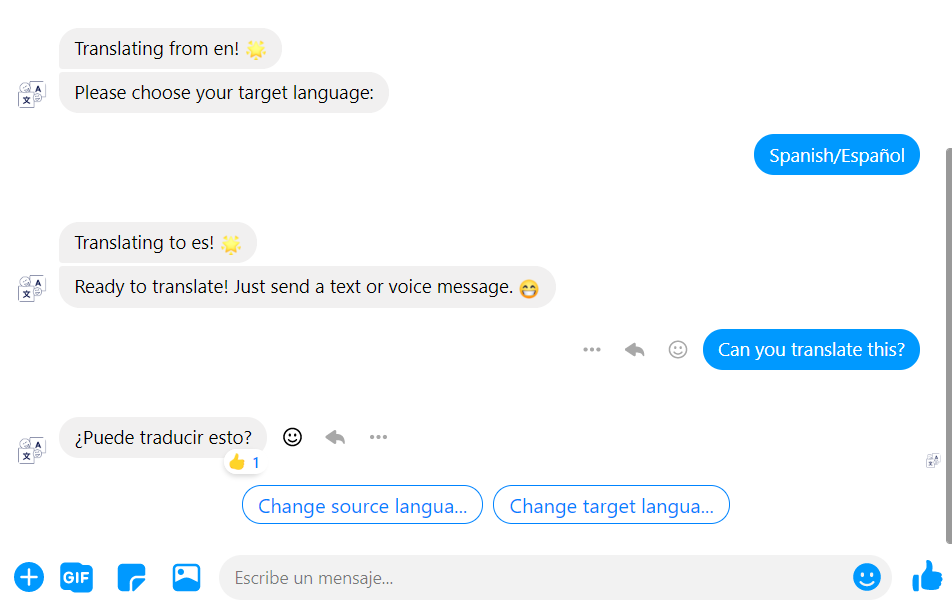Open more options for 'Can you translate this?'
This screenshot has height=605, width=952.
click(x=591, y=349)
